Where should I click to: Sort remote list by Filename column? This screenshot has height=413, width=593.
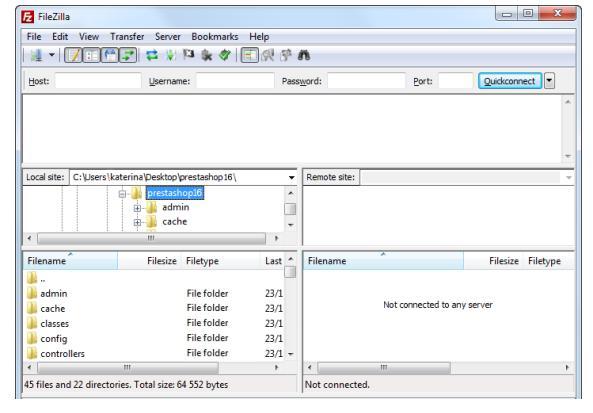point(384,261)
